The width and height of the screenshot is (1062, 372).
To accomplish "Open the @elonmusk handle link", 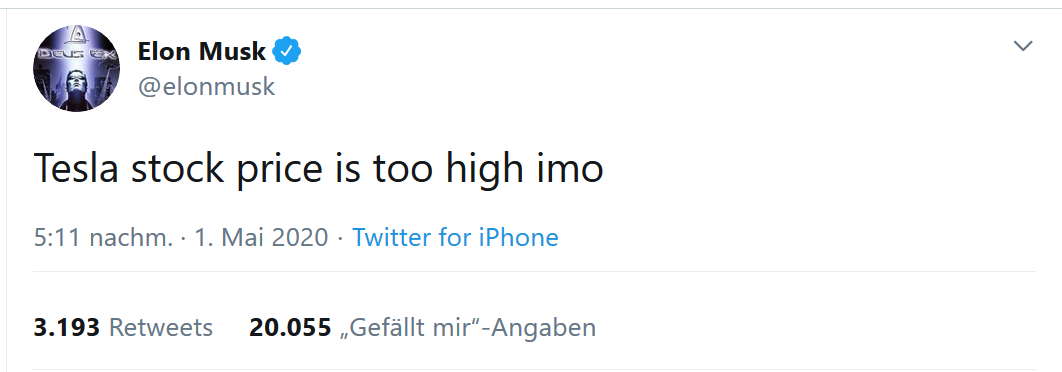I will tap(207, 87).
